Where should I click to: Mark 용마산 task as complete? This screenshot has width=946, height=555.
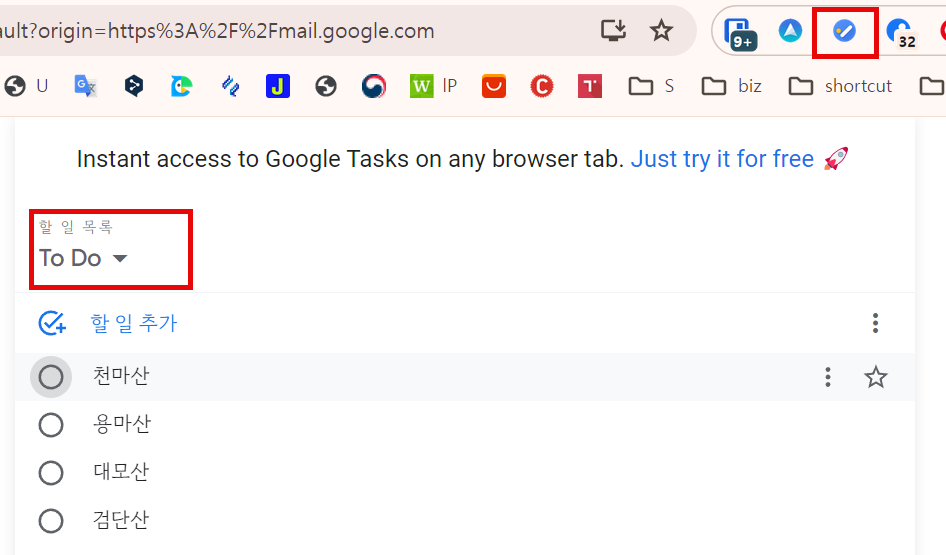click(x=51, y=425)
